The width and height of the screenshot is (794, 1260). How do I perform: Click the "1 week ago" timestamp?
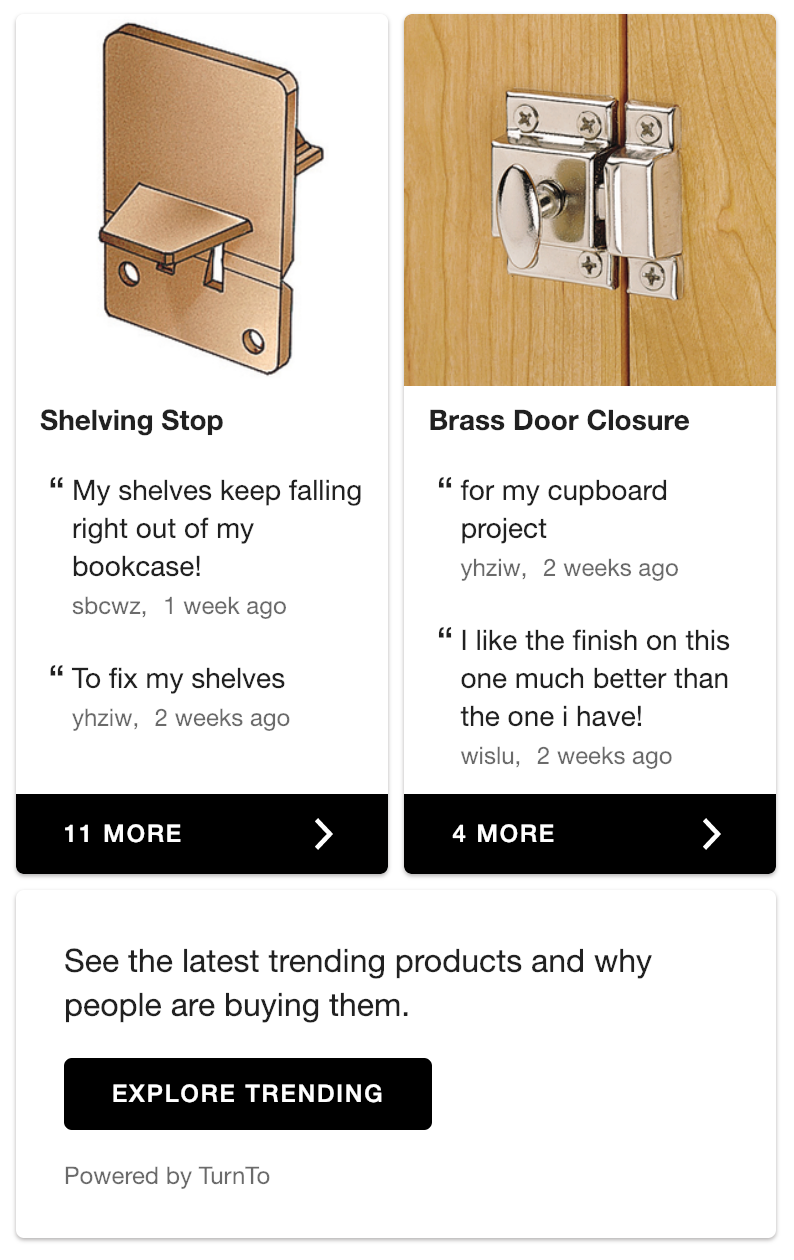click(x=225, y=606)
